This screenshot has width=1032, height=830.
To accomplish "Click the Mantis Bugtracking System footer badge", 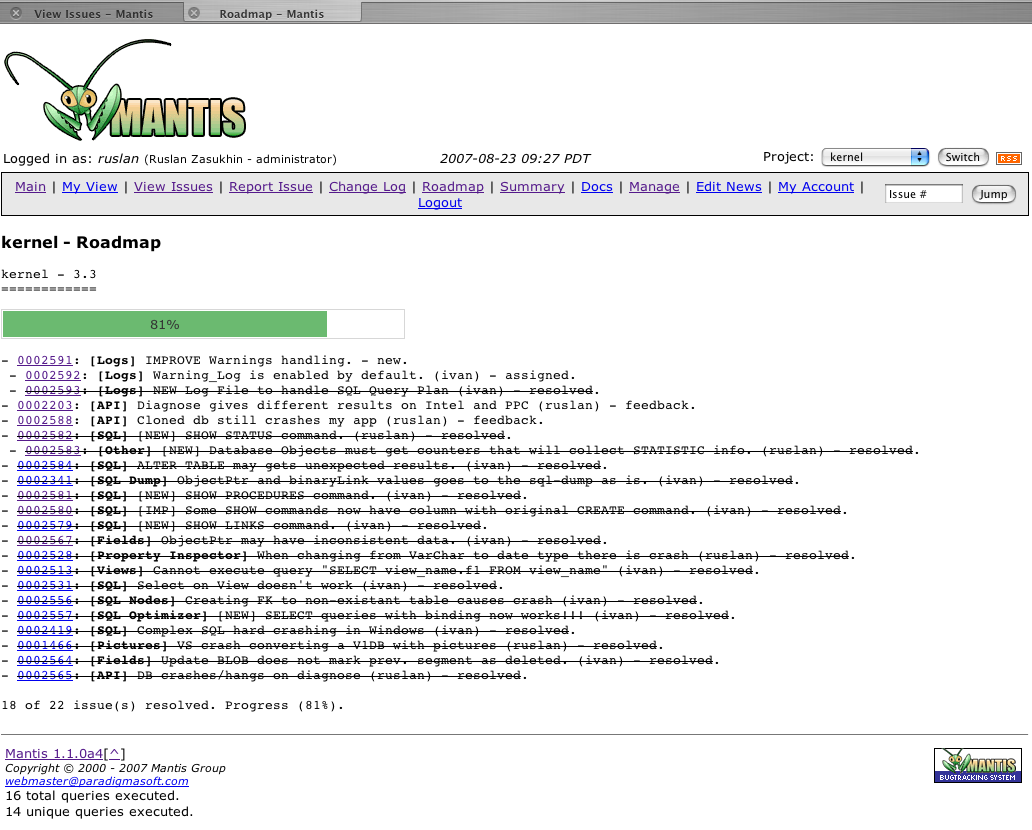I will point(977,765).
